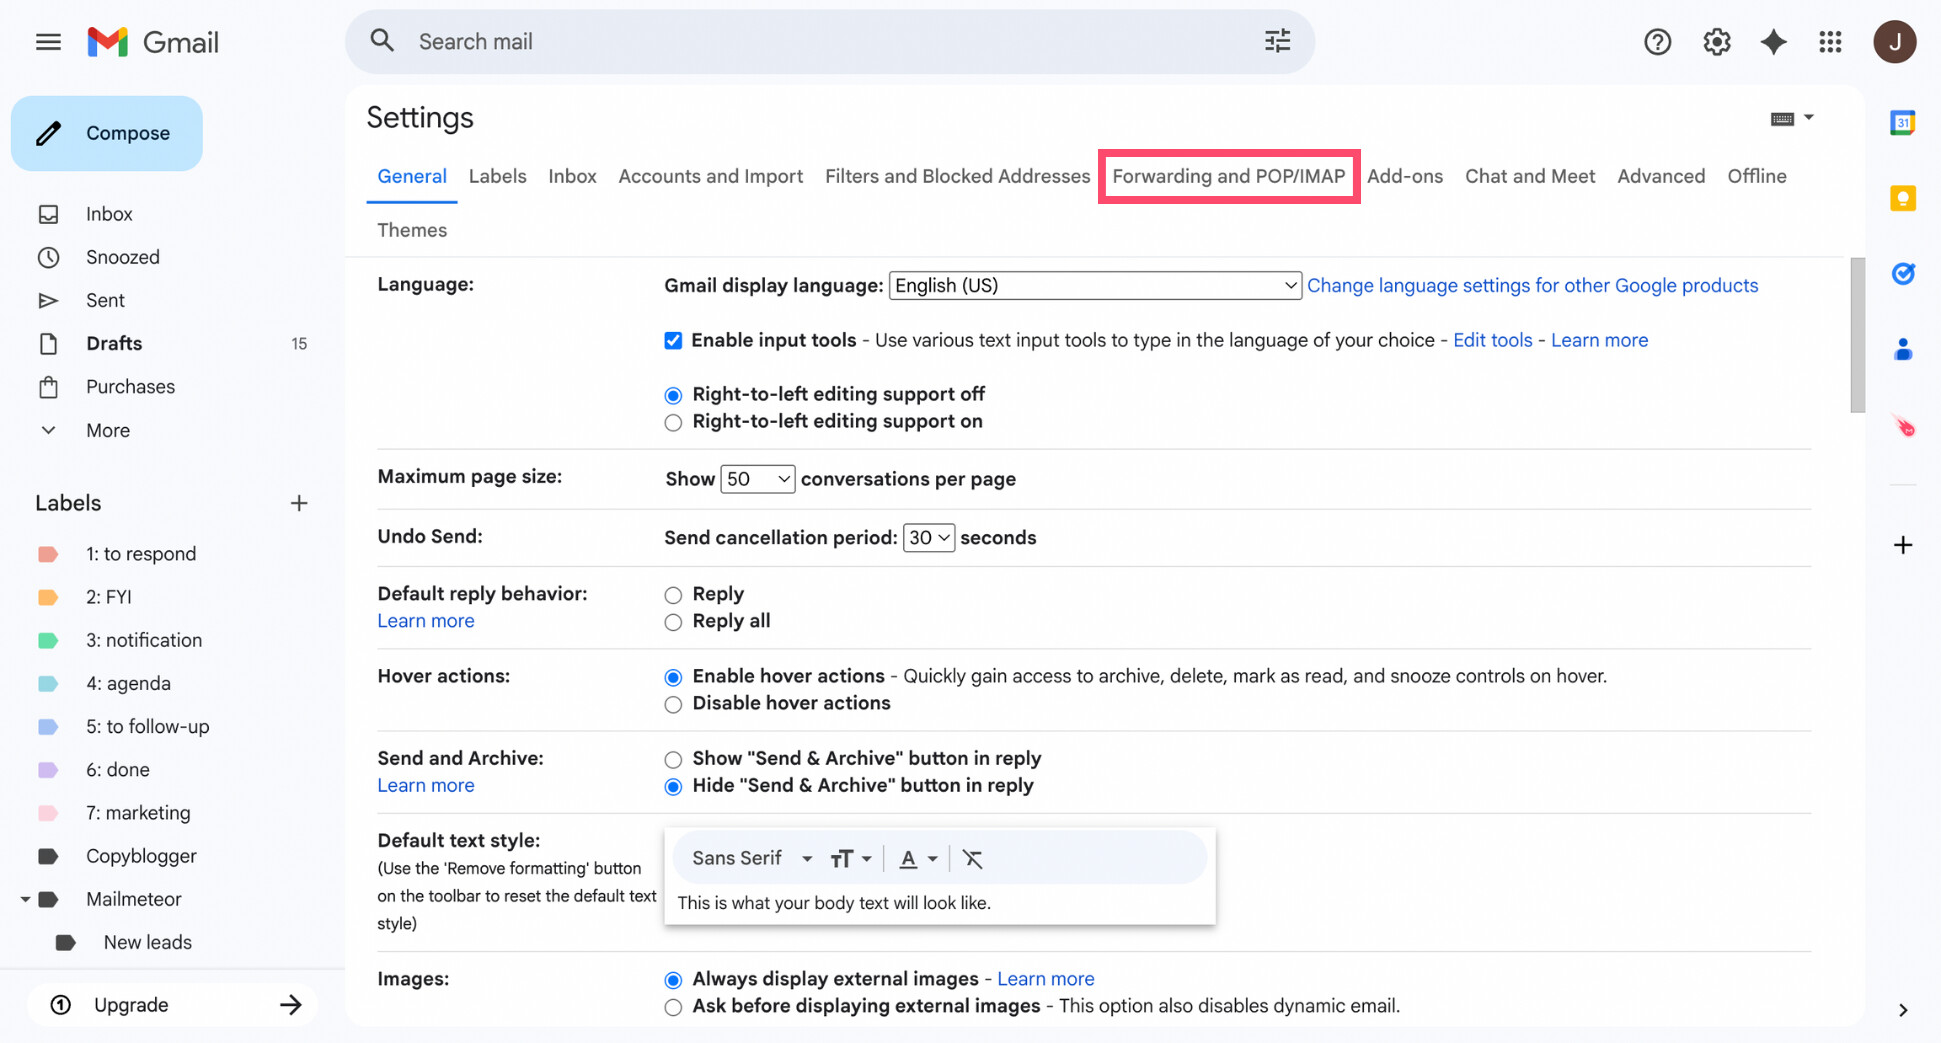This screenshot has height=1043, width=1941.
Task: Click the remove formatting icon
Action: pos(971,858)
